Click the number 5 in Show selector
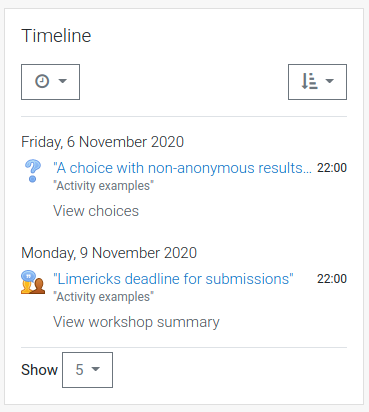Viewport: 369px width, 412px height. point(79,370)
